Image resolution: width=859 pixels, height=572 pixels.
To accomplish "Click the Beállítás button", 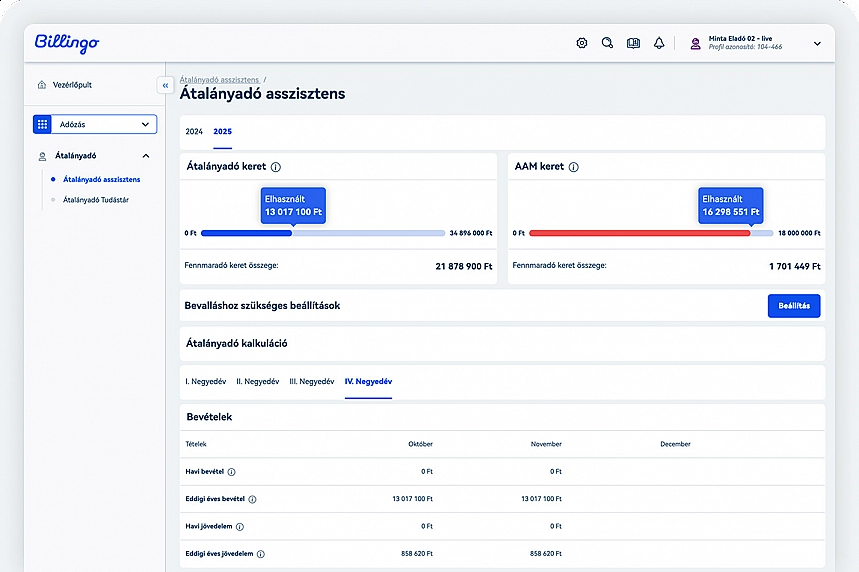I will [794, 306].
